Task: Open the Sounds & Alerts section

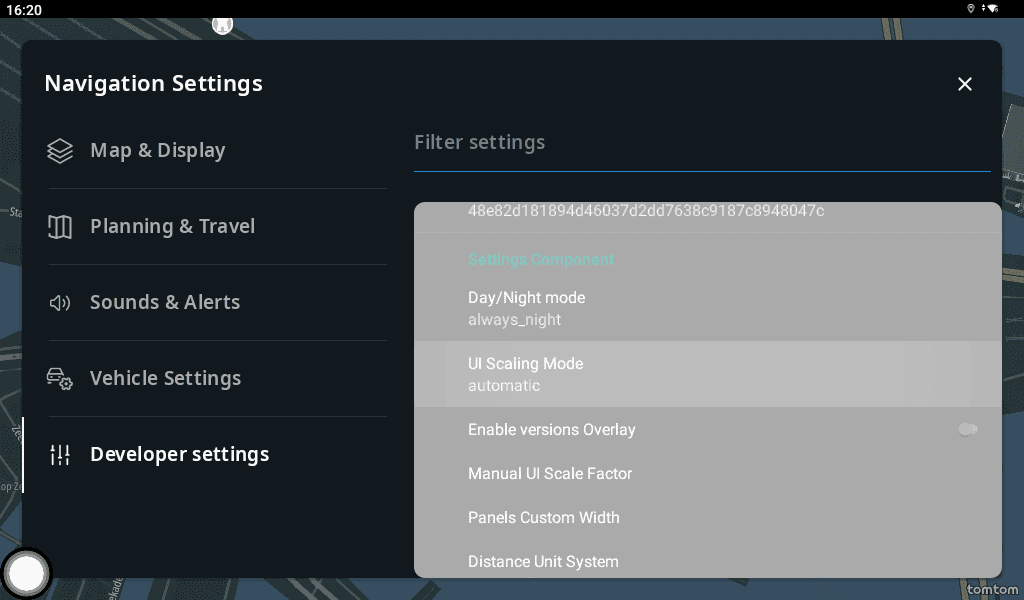Action: (165, 303)
